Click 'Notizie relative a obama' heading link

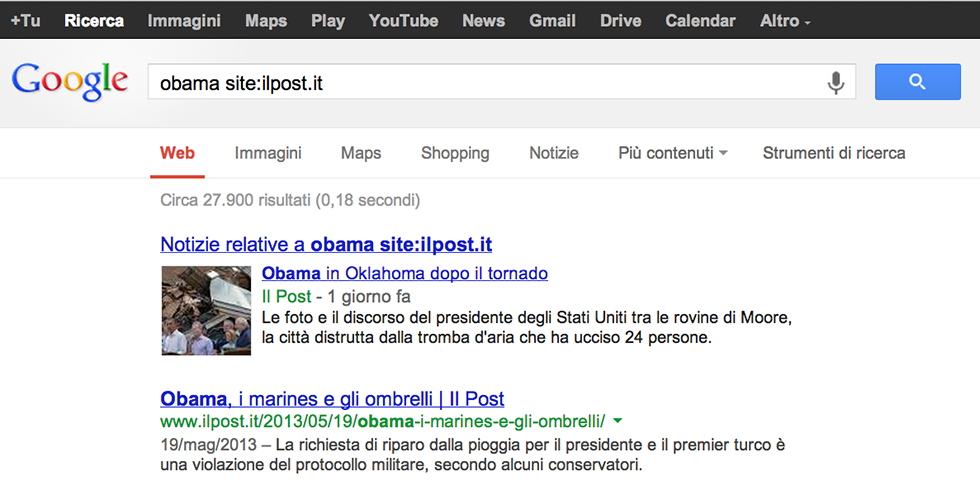coord(326,244)
